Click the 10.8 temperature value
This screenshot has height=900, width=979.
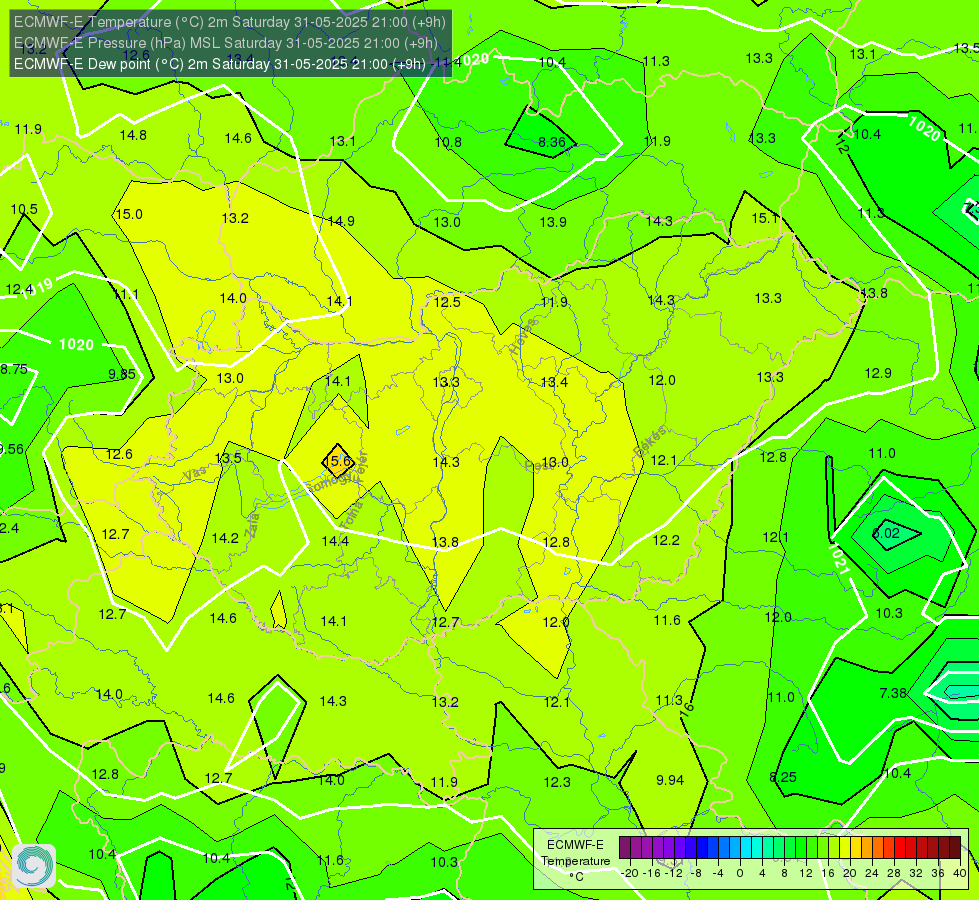click(448, 142)
